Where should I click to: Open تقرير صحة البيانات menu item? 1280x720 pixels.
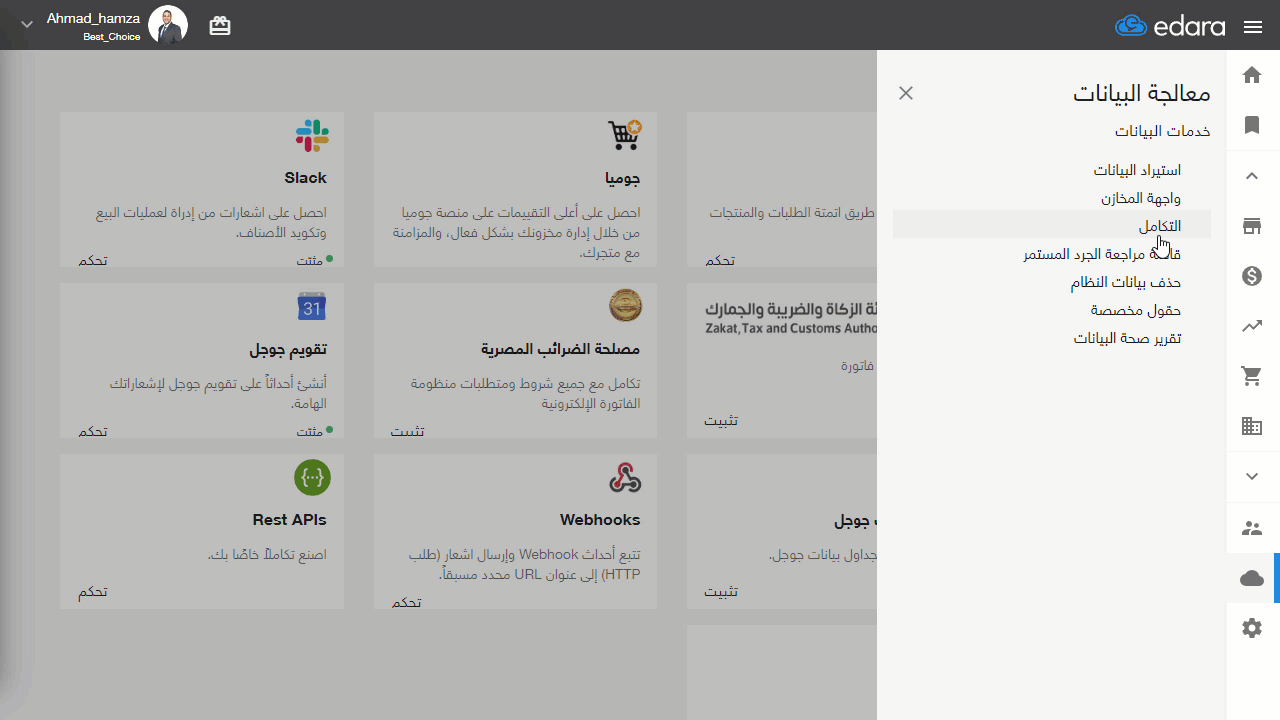(x=1128, y=338)
